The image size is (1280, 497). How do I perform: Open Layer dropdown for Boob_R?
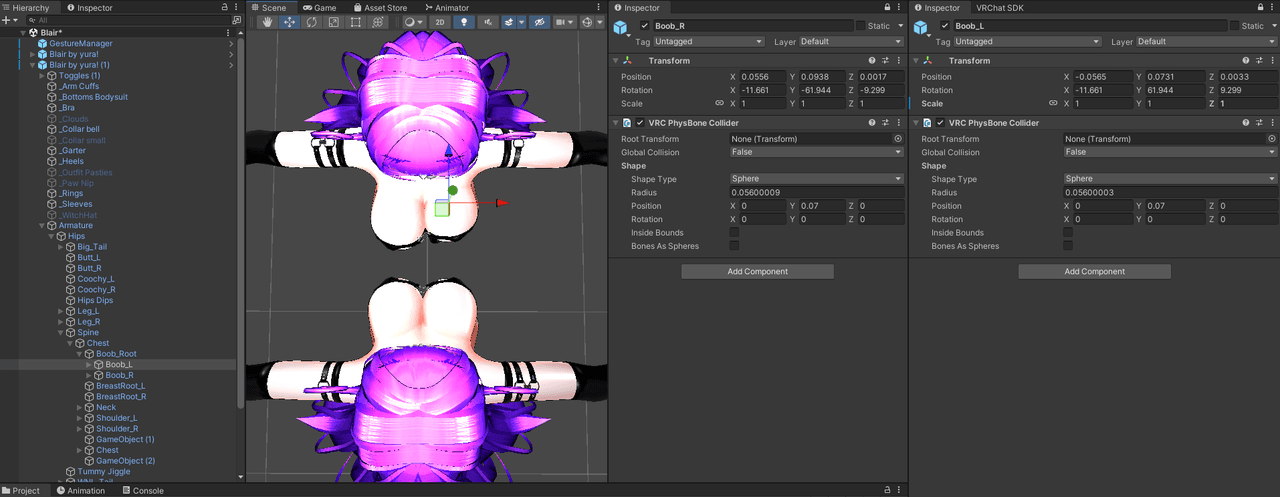[x=851, y=42]
